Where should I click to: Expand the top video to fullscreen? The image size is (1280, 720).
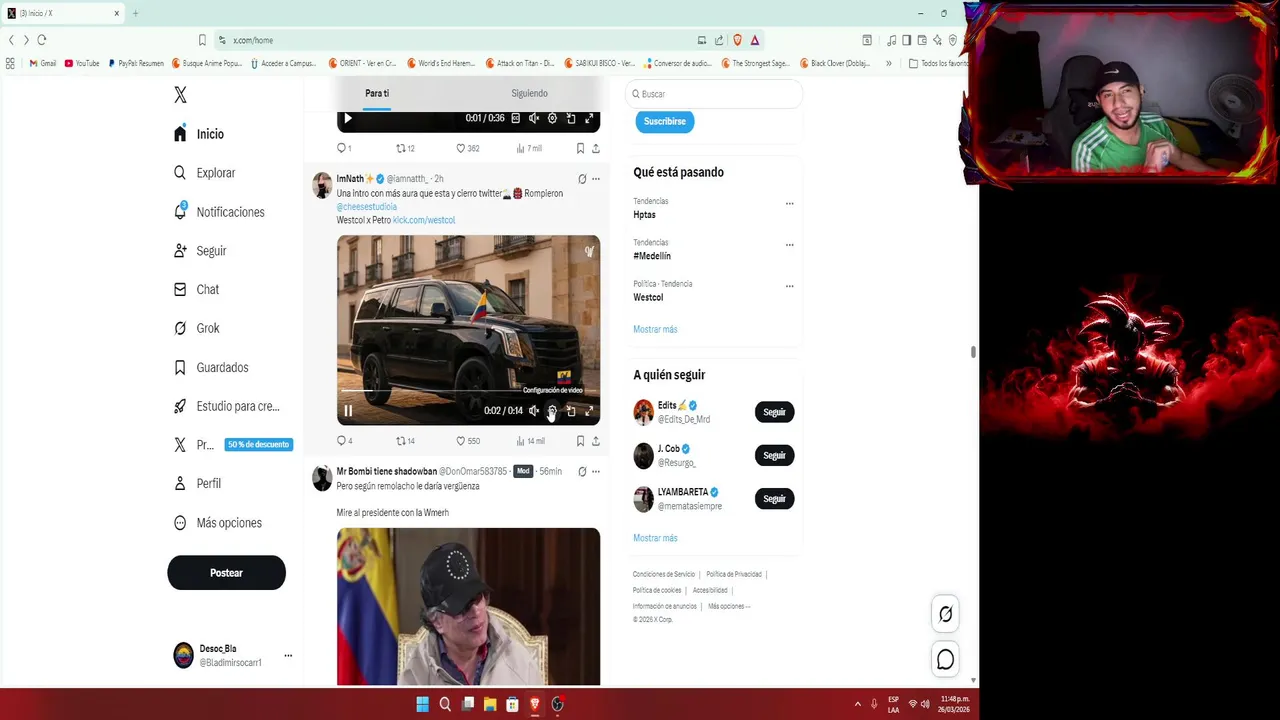589,118
